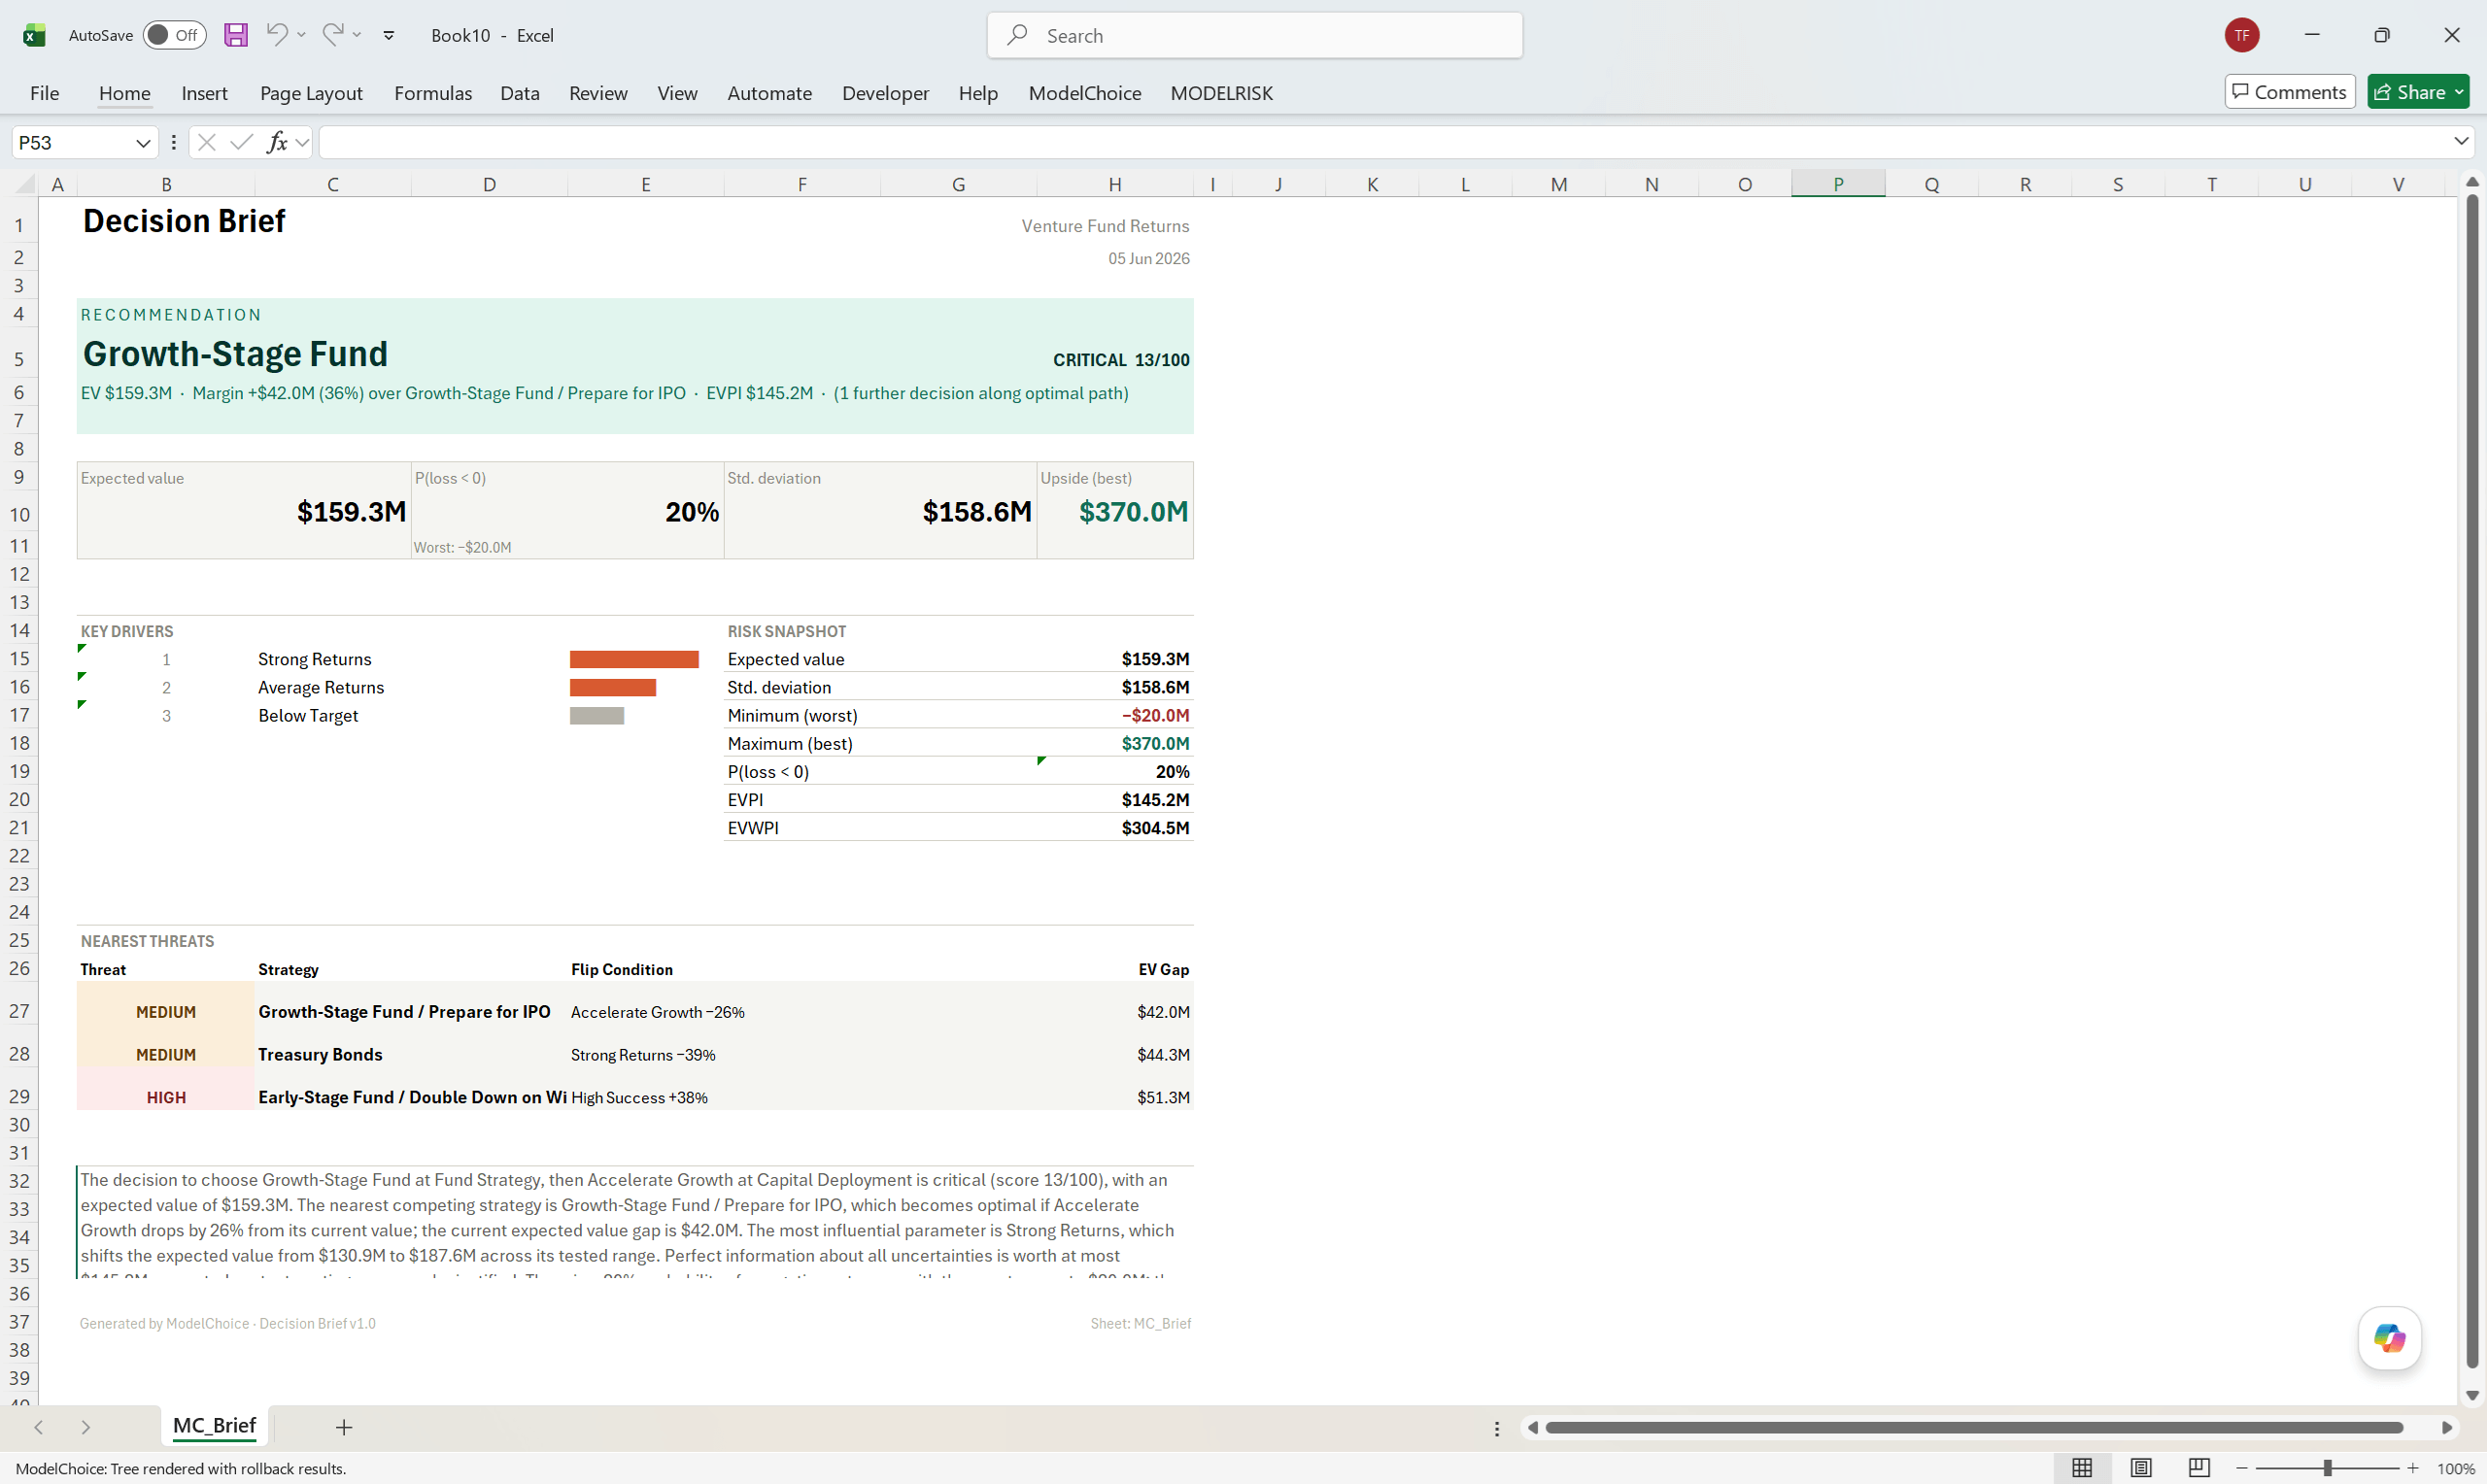This screenshot has height=1484, width=2487.
Task: Select row 10 header
Action: 19,514
